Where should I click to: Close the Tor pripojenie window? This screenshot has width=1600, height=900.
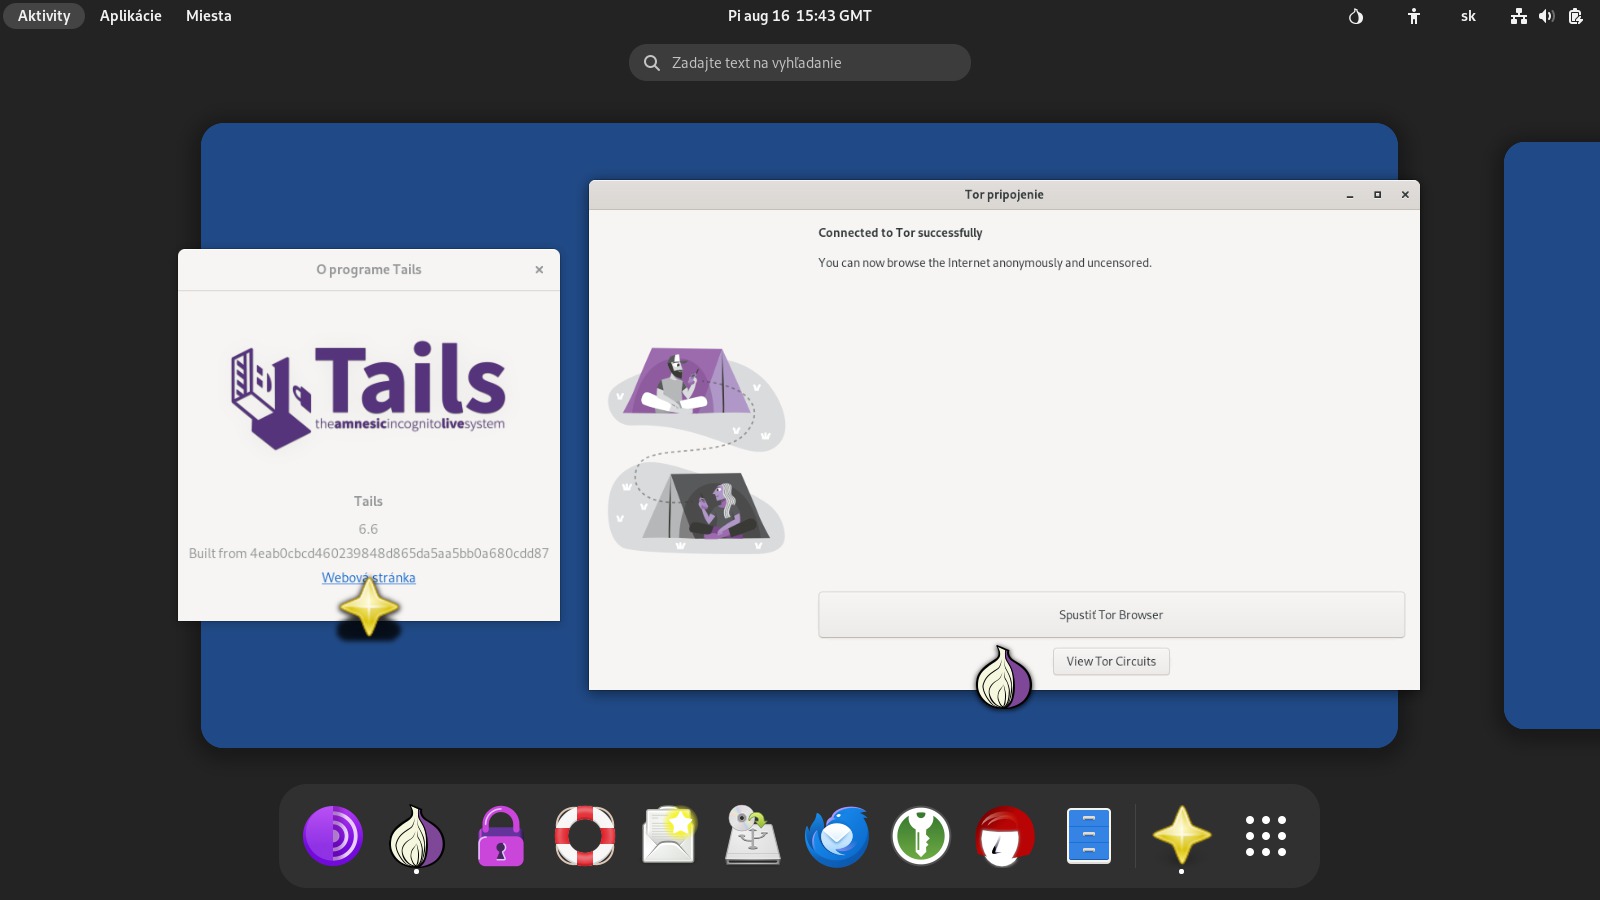coord(1405,195)
